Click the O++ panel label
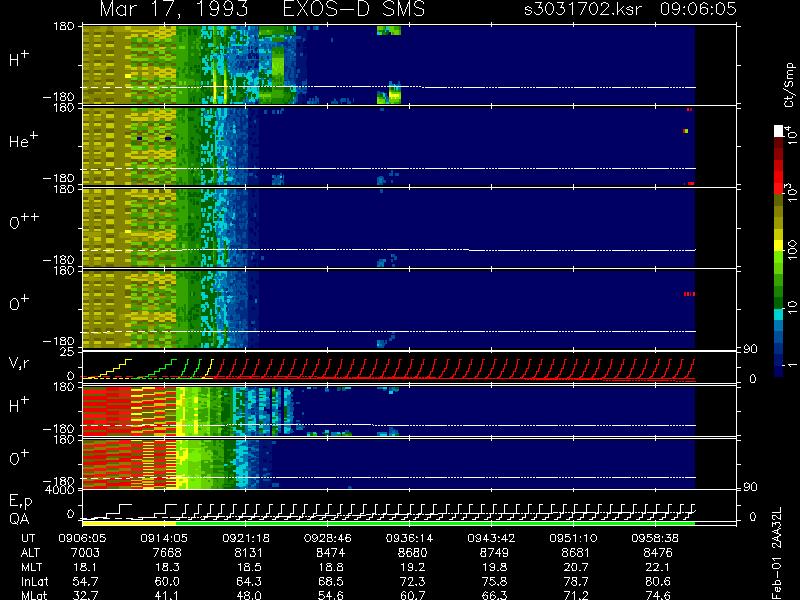The image size is (800, 600). (23, 221)
